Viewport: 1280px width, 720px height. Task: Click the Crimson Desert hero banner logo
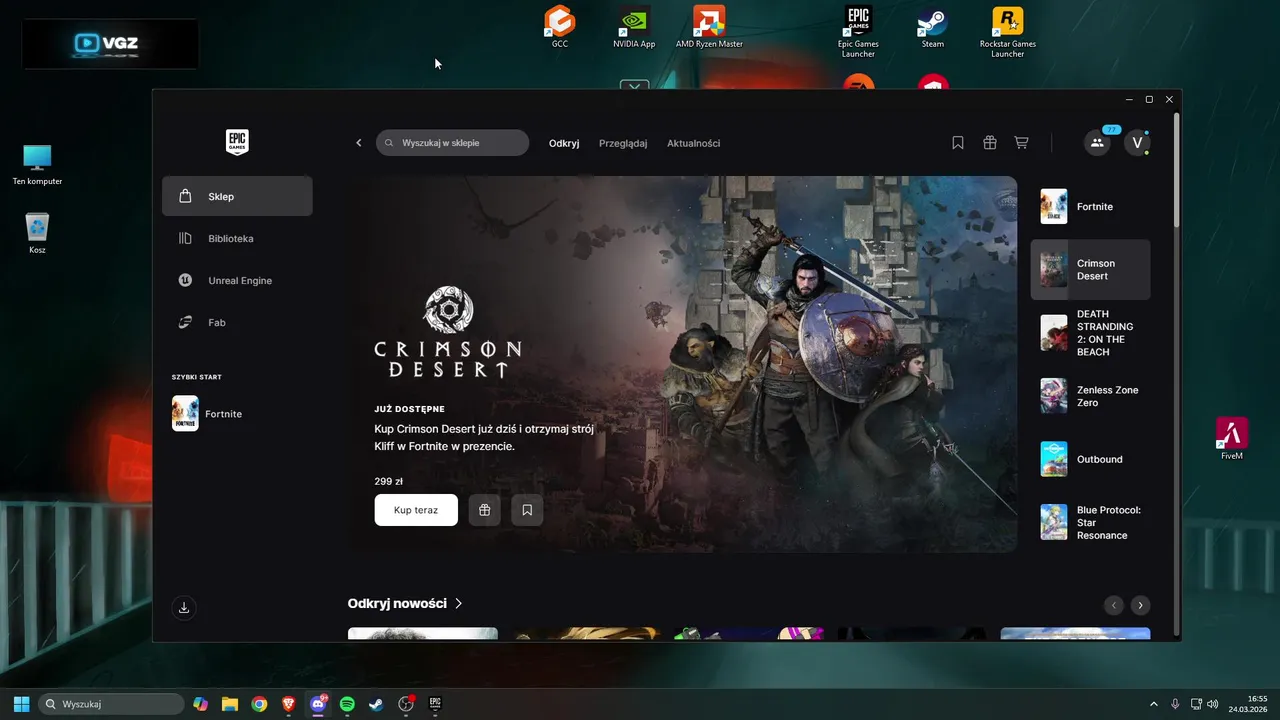448,332
